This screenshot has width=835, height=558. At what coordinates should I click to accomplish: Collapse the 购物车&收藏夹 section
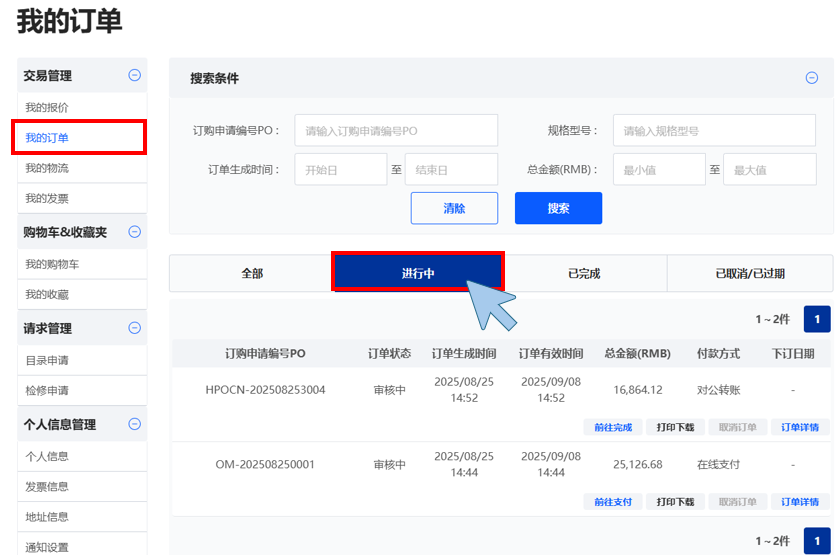[x=135, y=232]
